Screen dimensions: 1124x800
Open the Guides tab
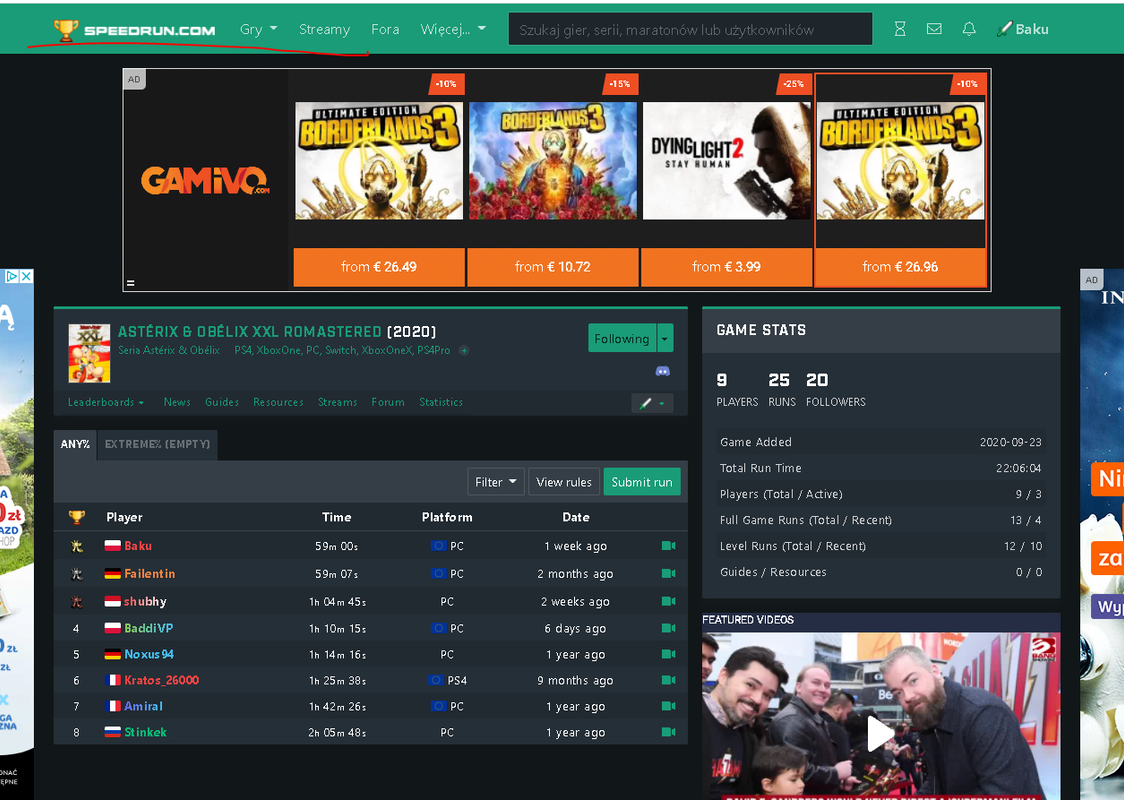click(222, 402)
